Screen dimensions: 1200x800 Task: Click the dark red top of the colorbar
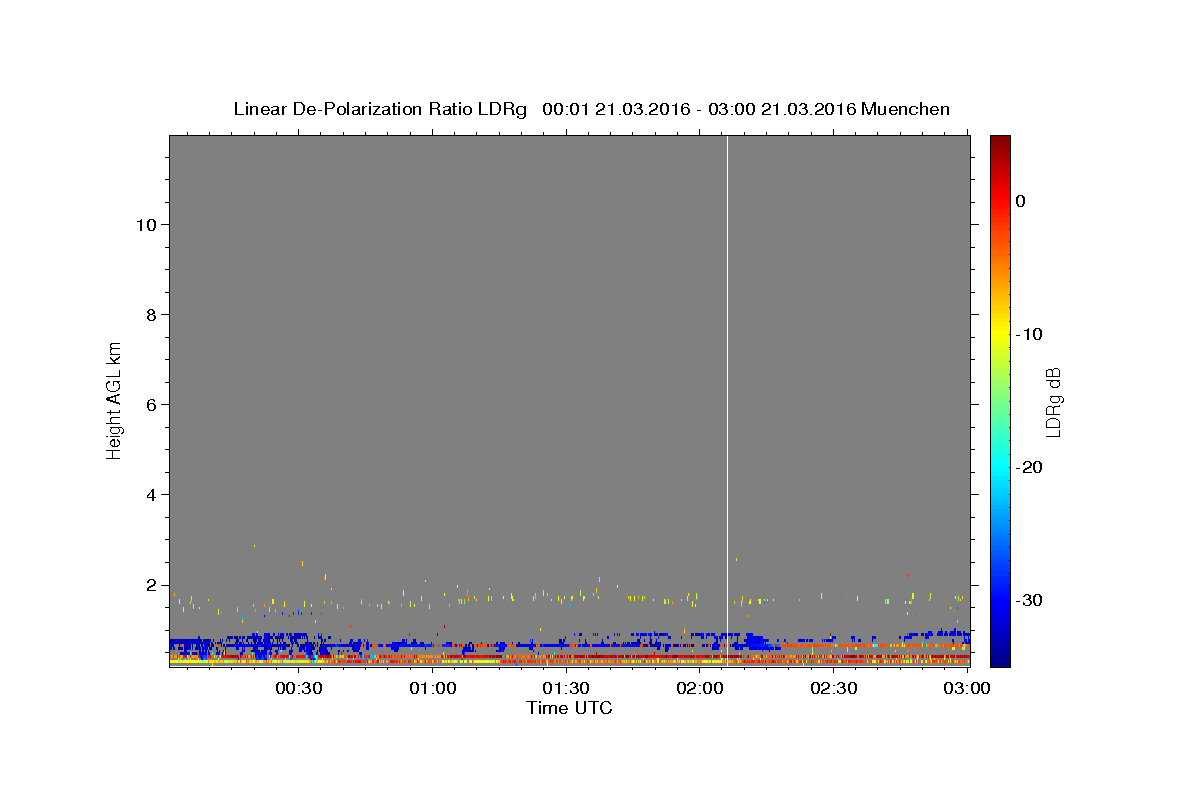click(1000, 143)
